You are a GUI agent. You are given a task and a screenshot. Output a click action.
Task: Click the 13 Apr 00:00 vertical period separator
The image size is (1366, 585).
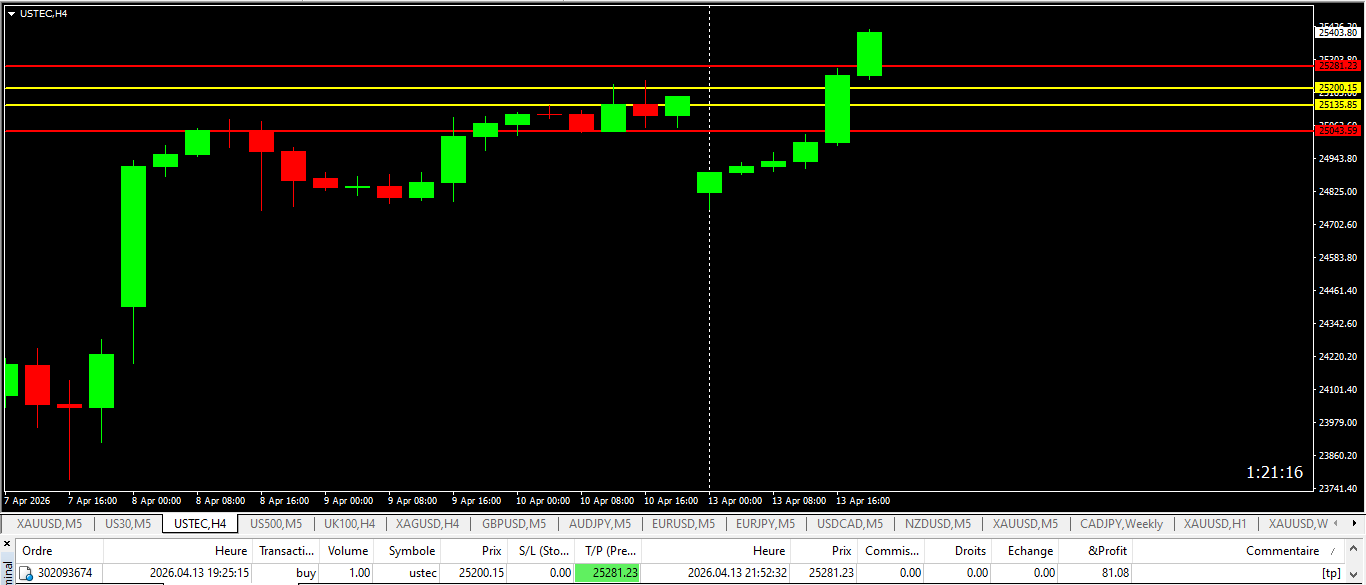click(x=709, y=300)
